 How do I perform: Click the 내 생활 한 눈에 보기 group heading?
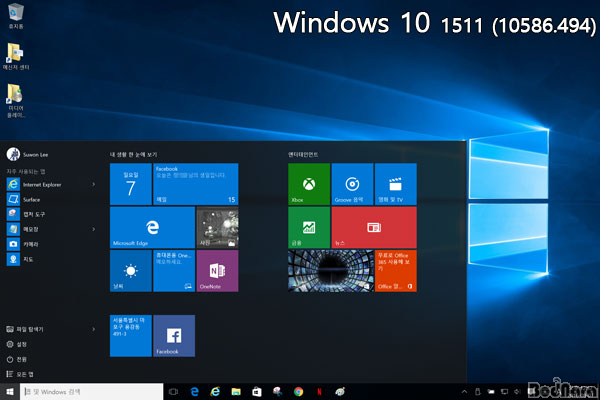[134, 154]
